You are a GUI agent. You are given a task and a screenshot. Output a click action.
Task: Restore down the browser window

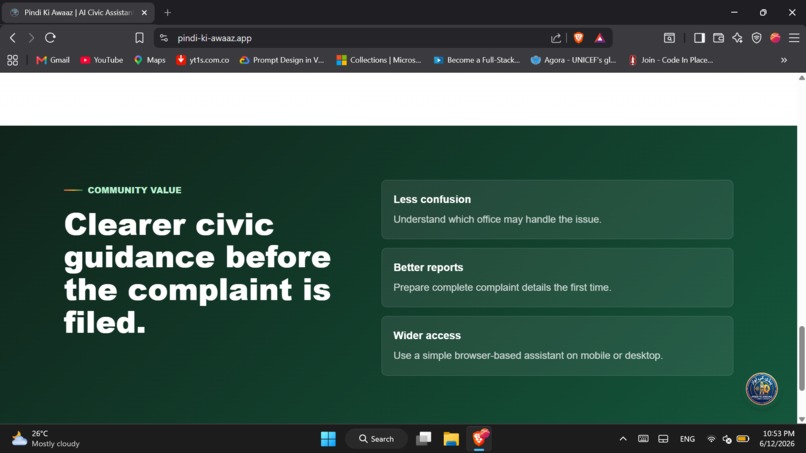(763, 12)
